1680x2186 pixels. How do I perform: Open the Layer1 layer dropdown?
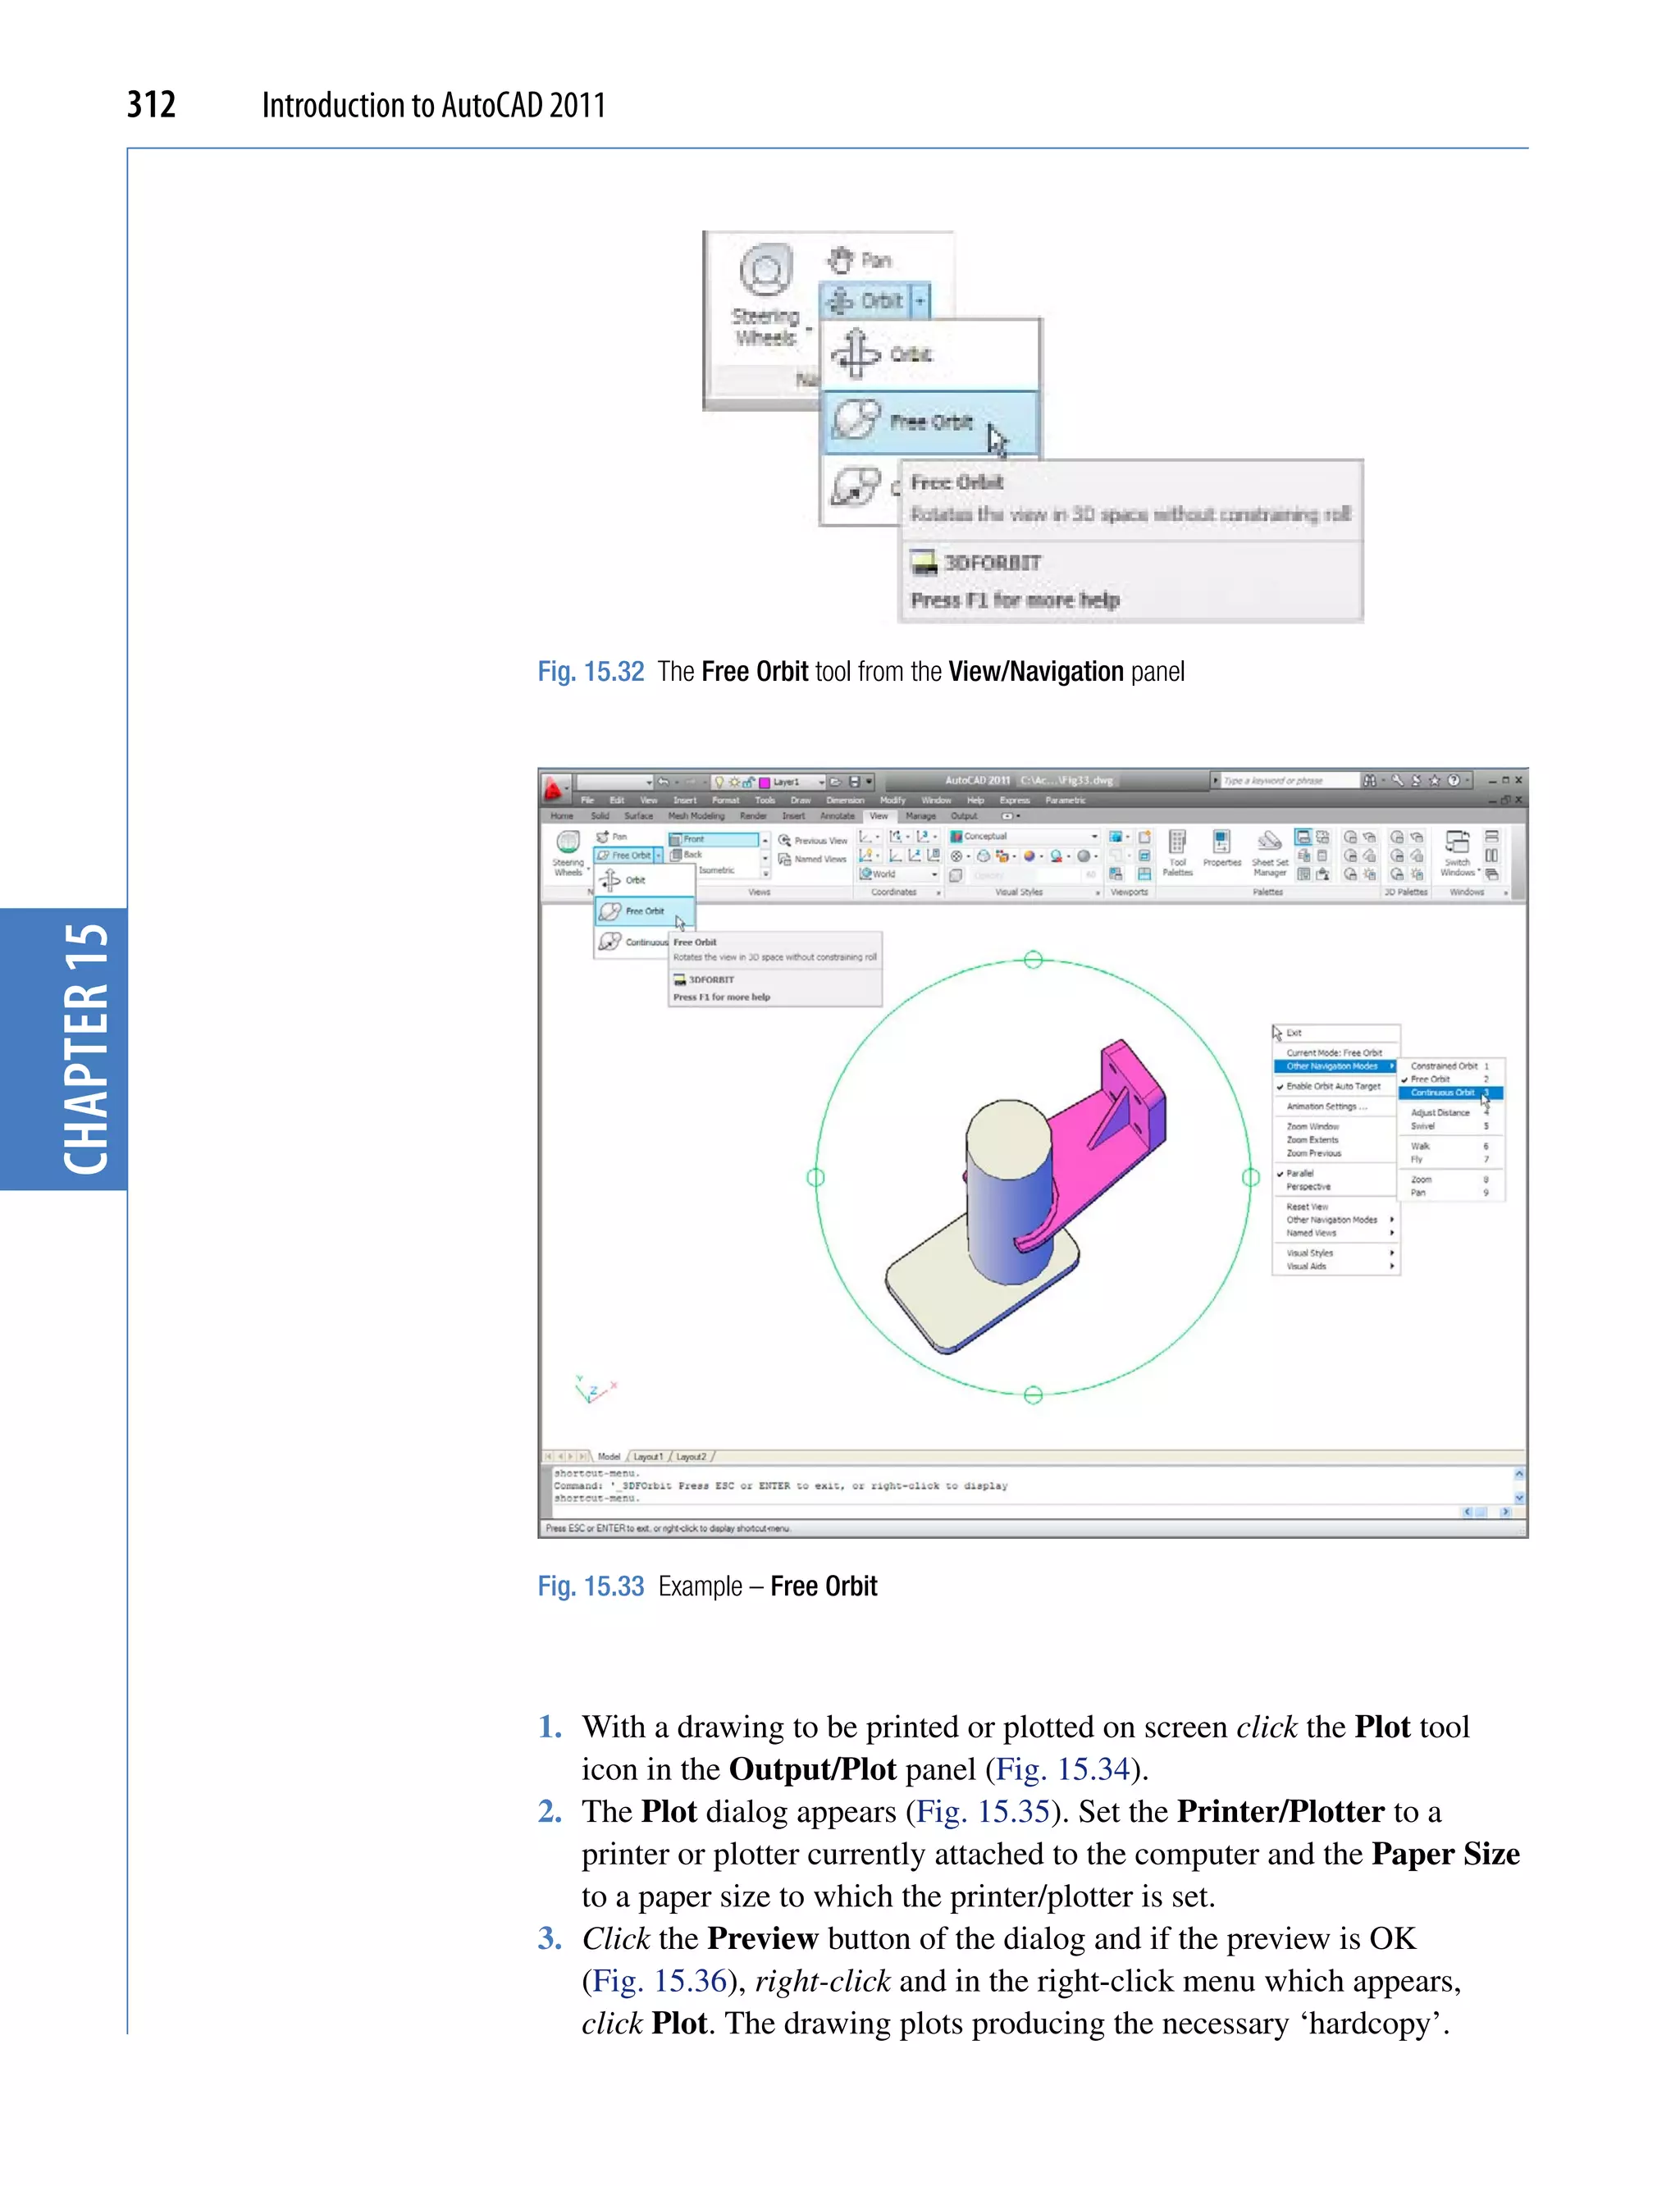click(822, 782)
